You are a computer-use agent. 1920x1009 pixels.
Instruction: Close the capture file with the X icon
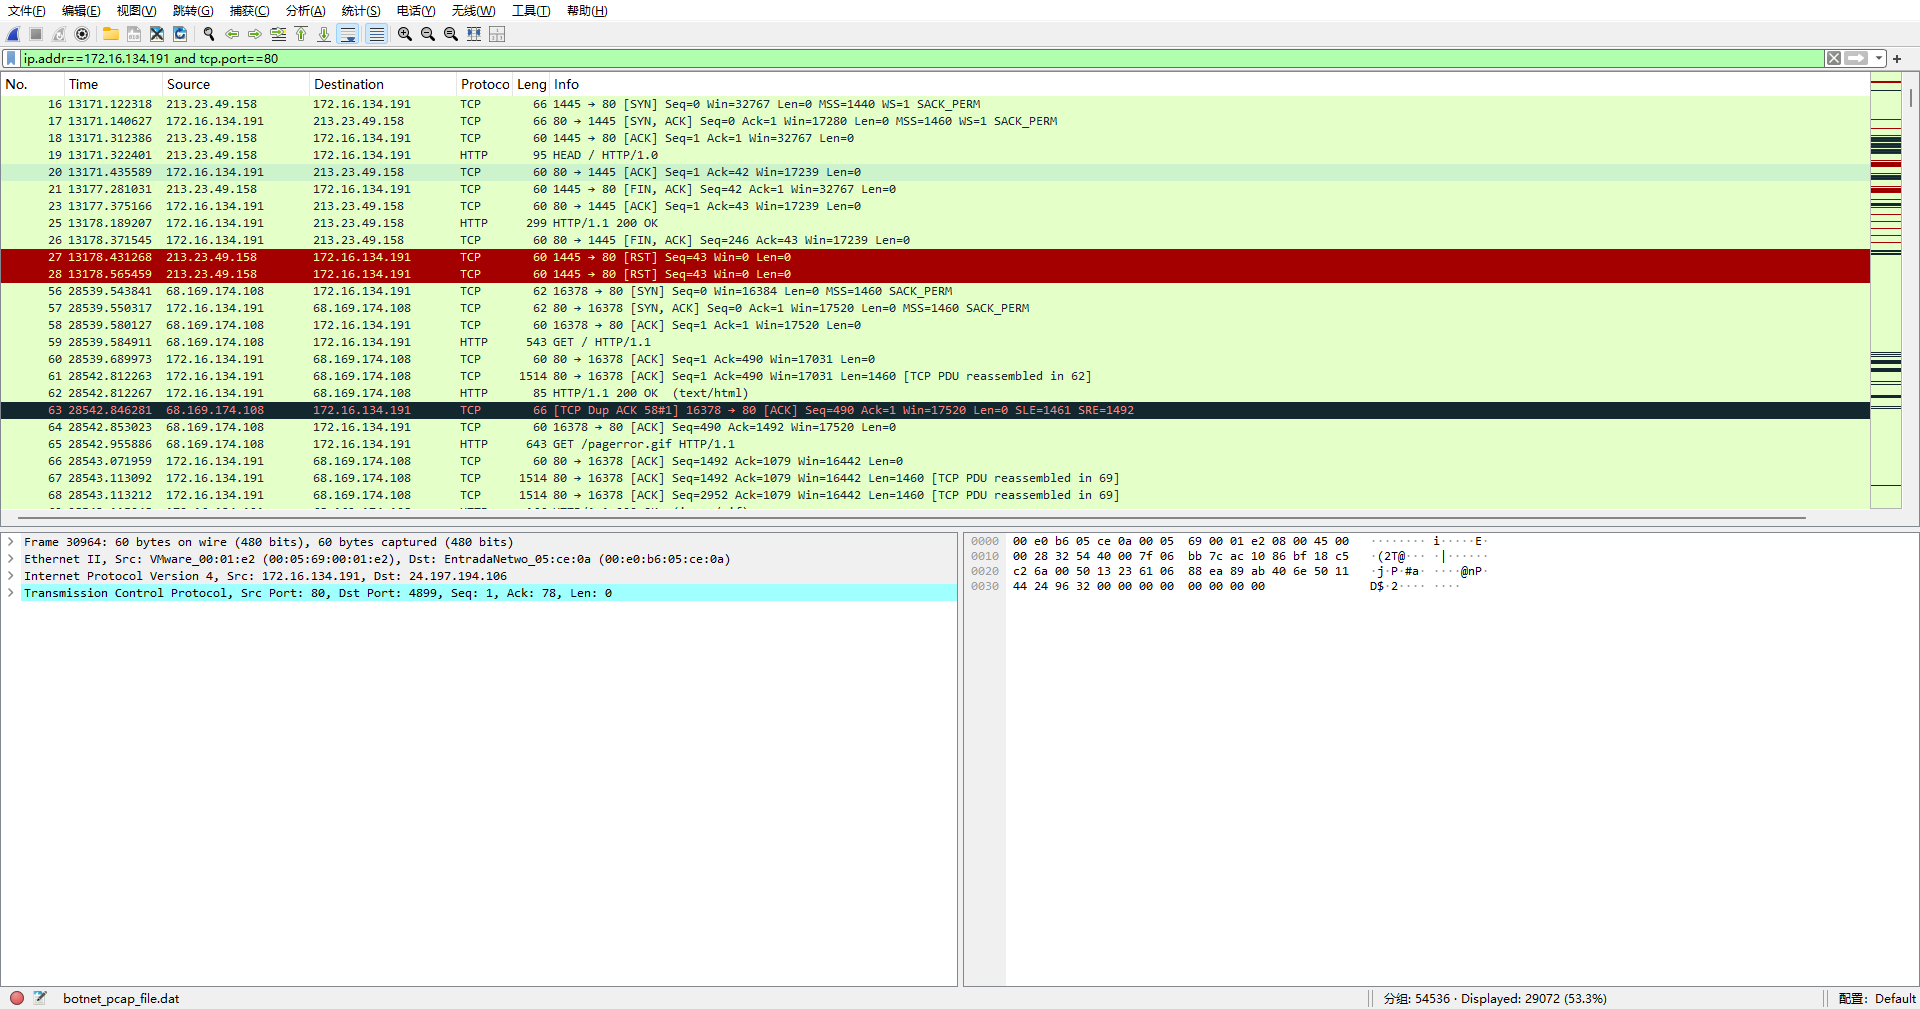(157, 34)
